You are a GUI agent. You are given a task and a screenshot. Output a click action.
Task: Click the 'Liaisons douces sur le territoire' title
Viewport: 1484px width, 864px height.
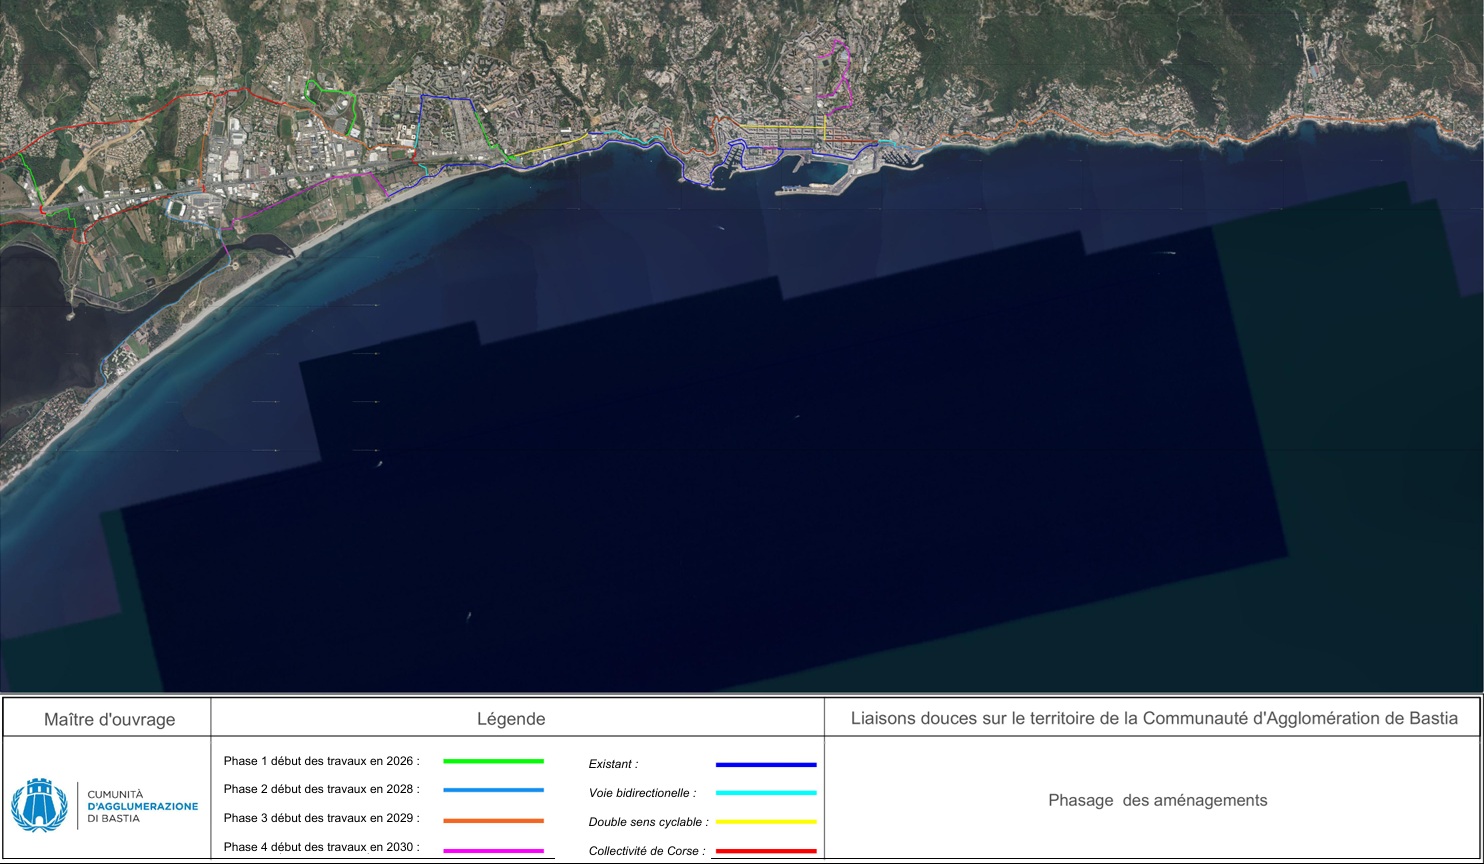click(1154, 718)
